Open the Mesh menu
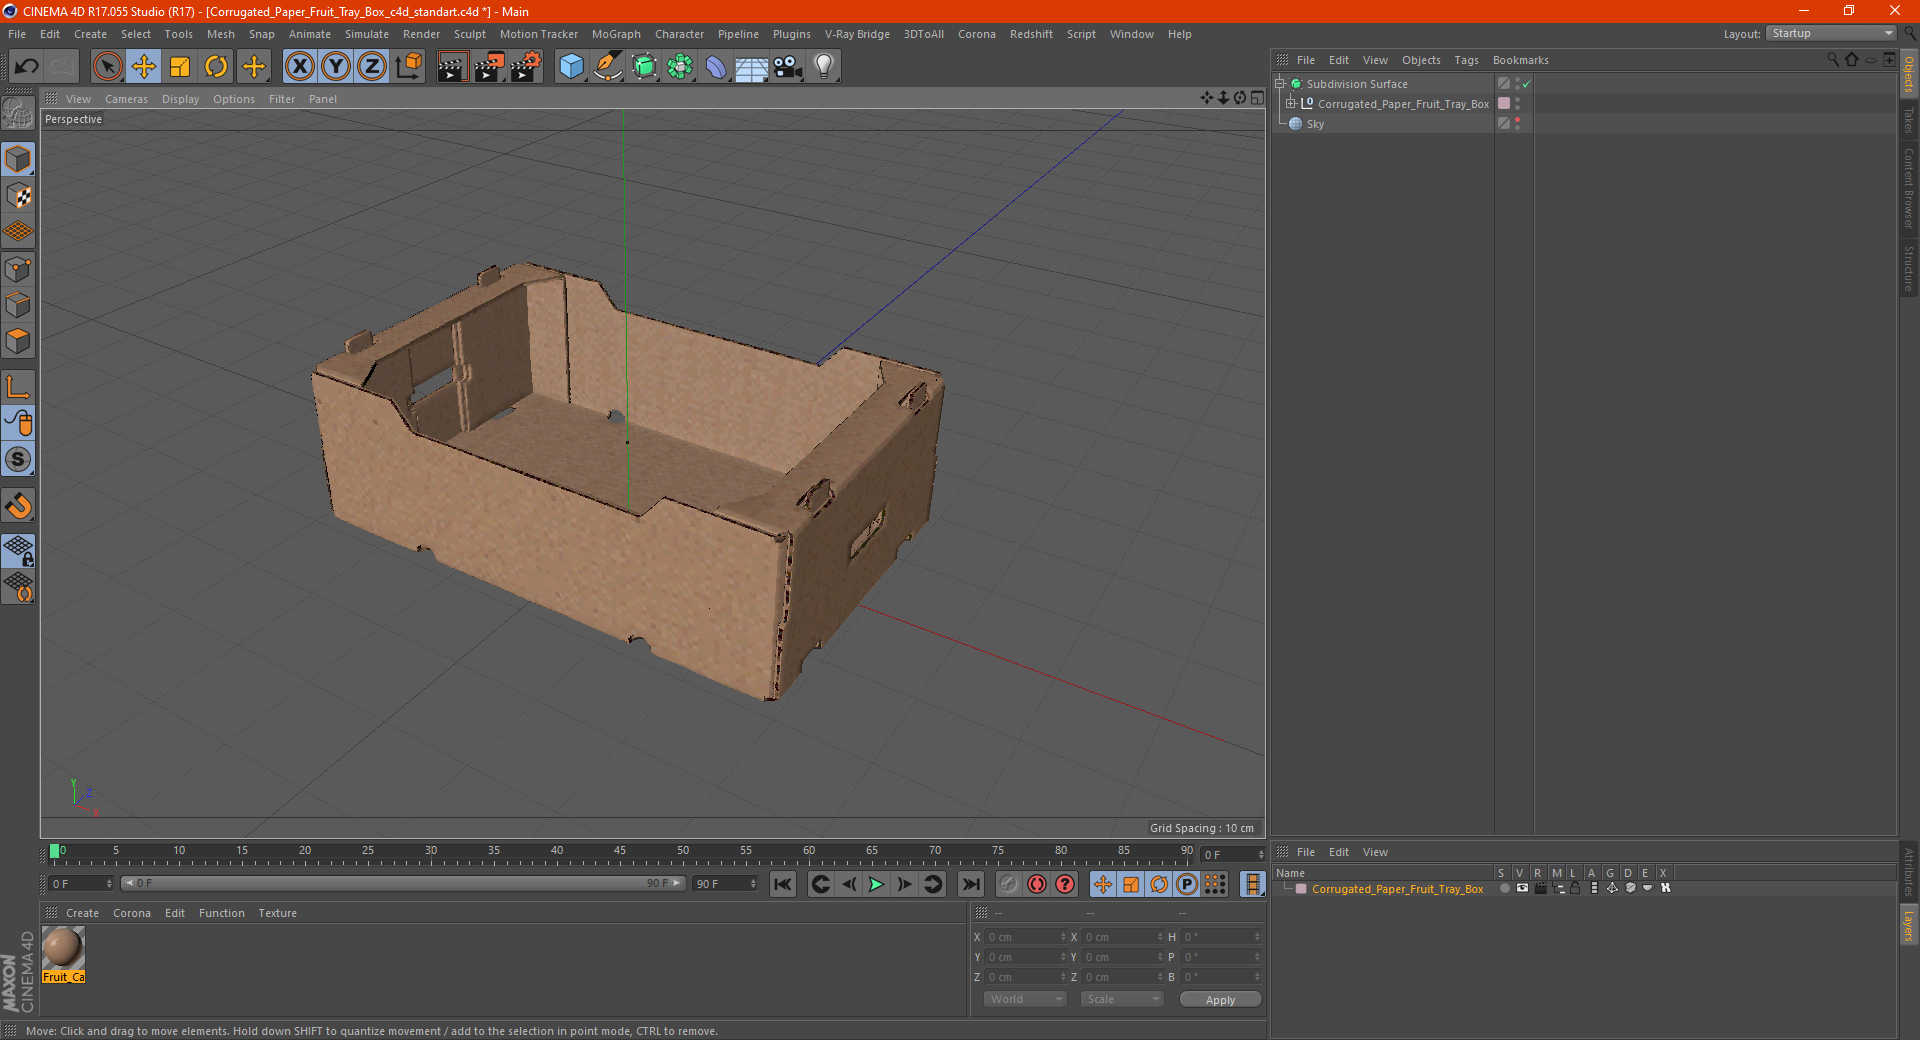Screen dimensions: 1920x1040 pos(220,34)
